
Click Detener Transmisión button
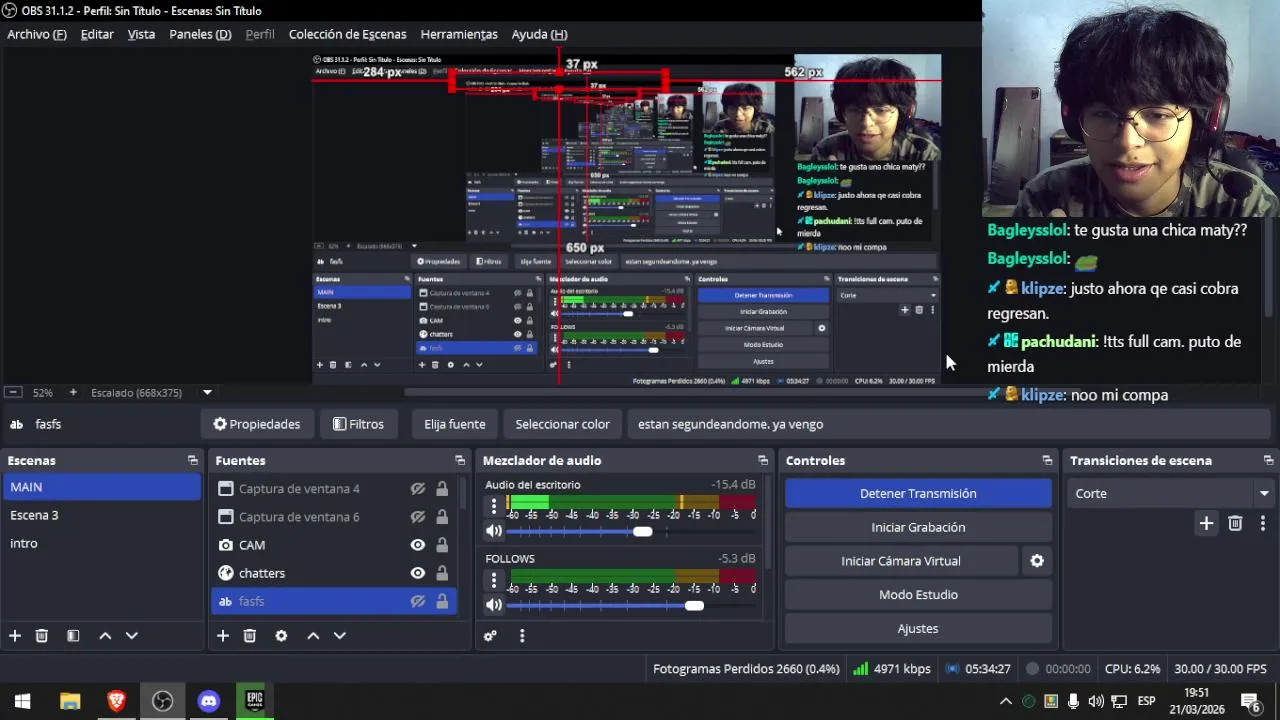918,493
